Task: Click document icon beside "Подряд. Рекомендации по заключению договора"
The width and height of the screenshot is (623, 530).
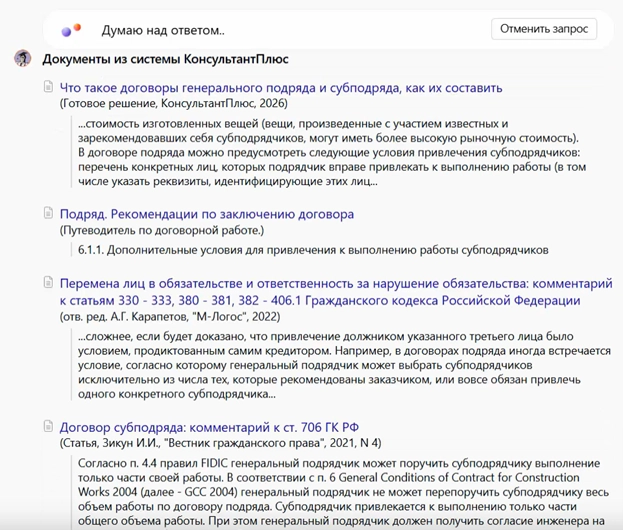Action: pyautogui.click(x=48, y=213)
